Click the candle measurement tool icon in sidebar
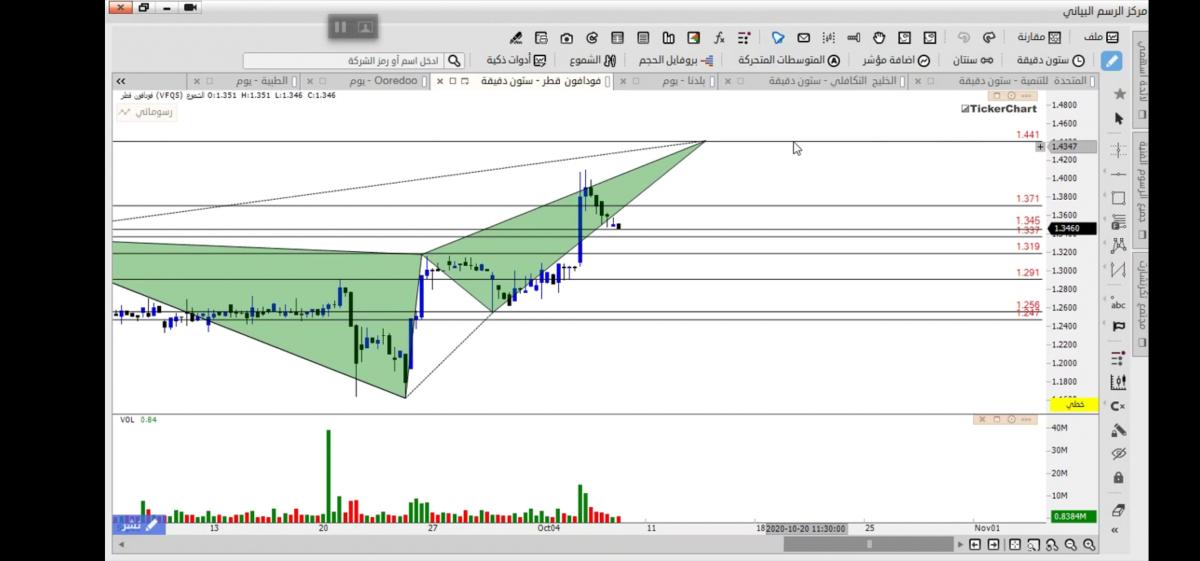The width and height of the screenshot is (1200, 561). pos(1118,382)
